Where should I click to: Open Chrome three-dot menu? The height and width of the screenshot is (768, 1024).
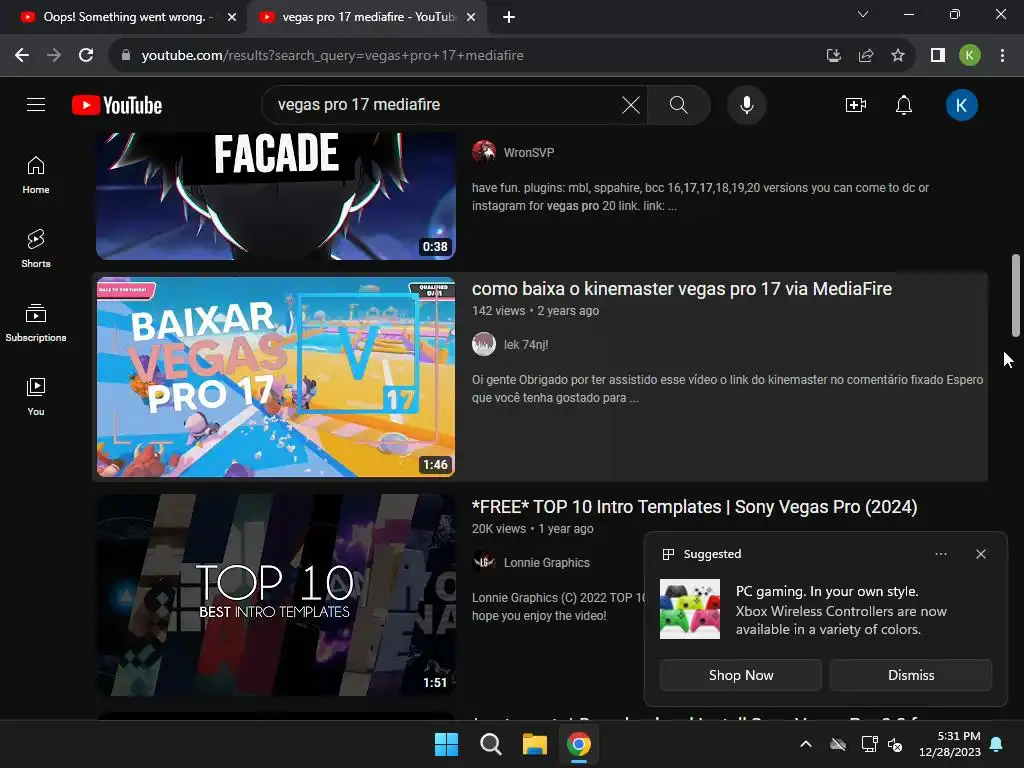point(1002,56)
